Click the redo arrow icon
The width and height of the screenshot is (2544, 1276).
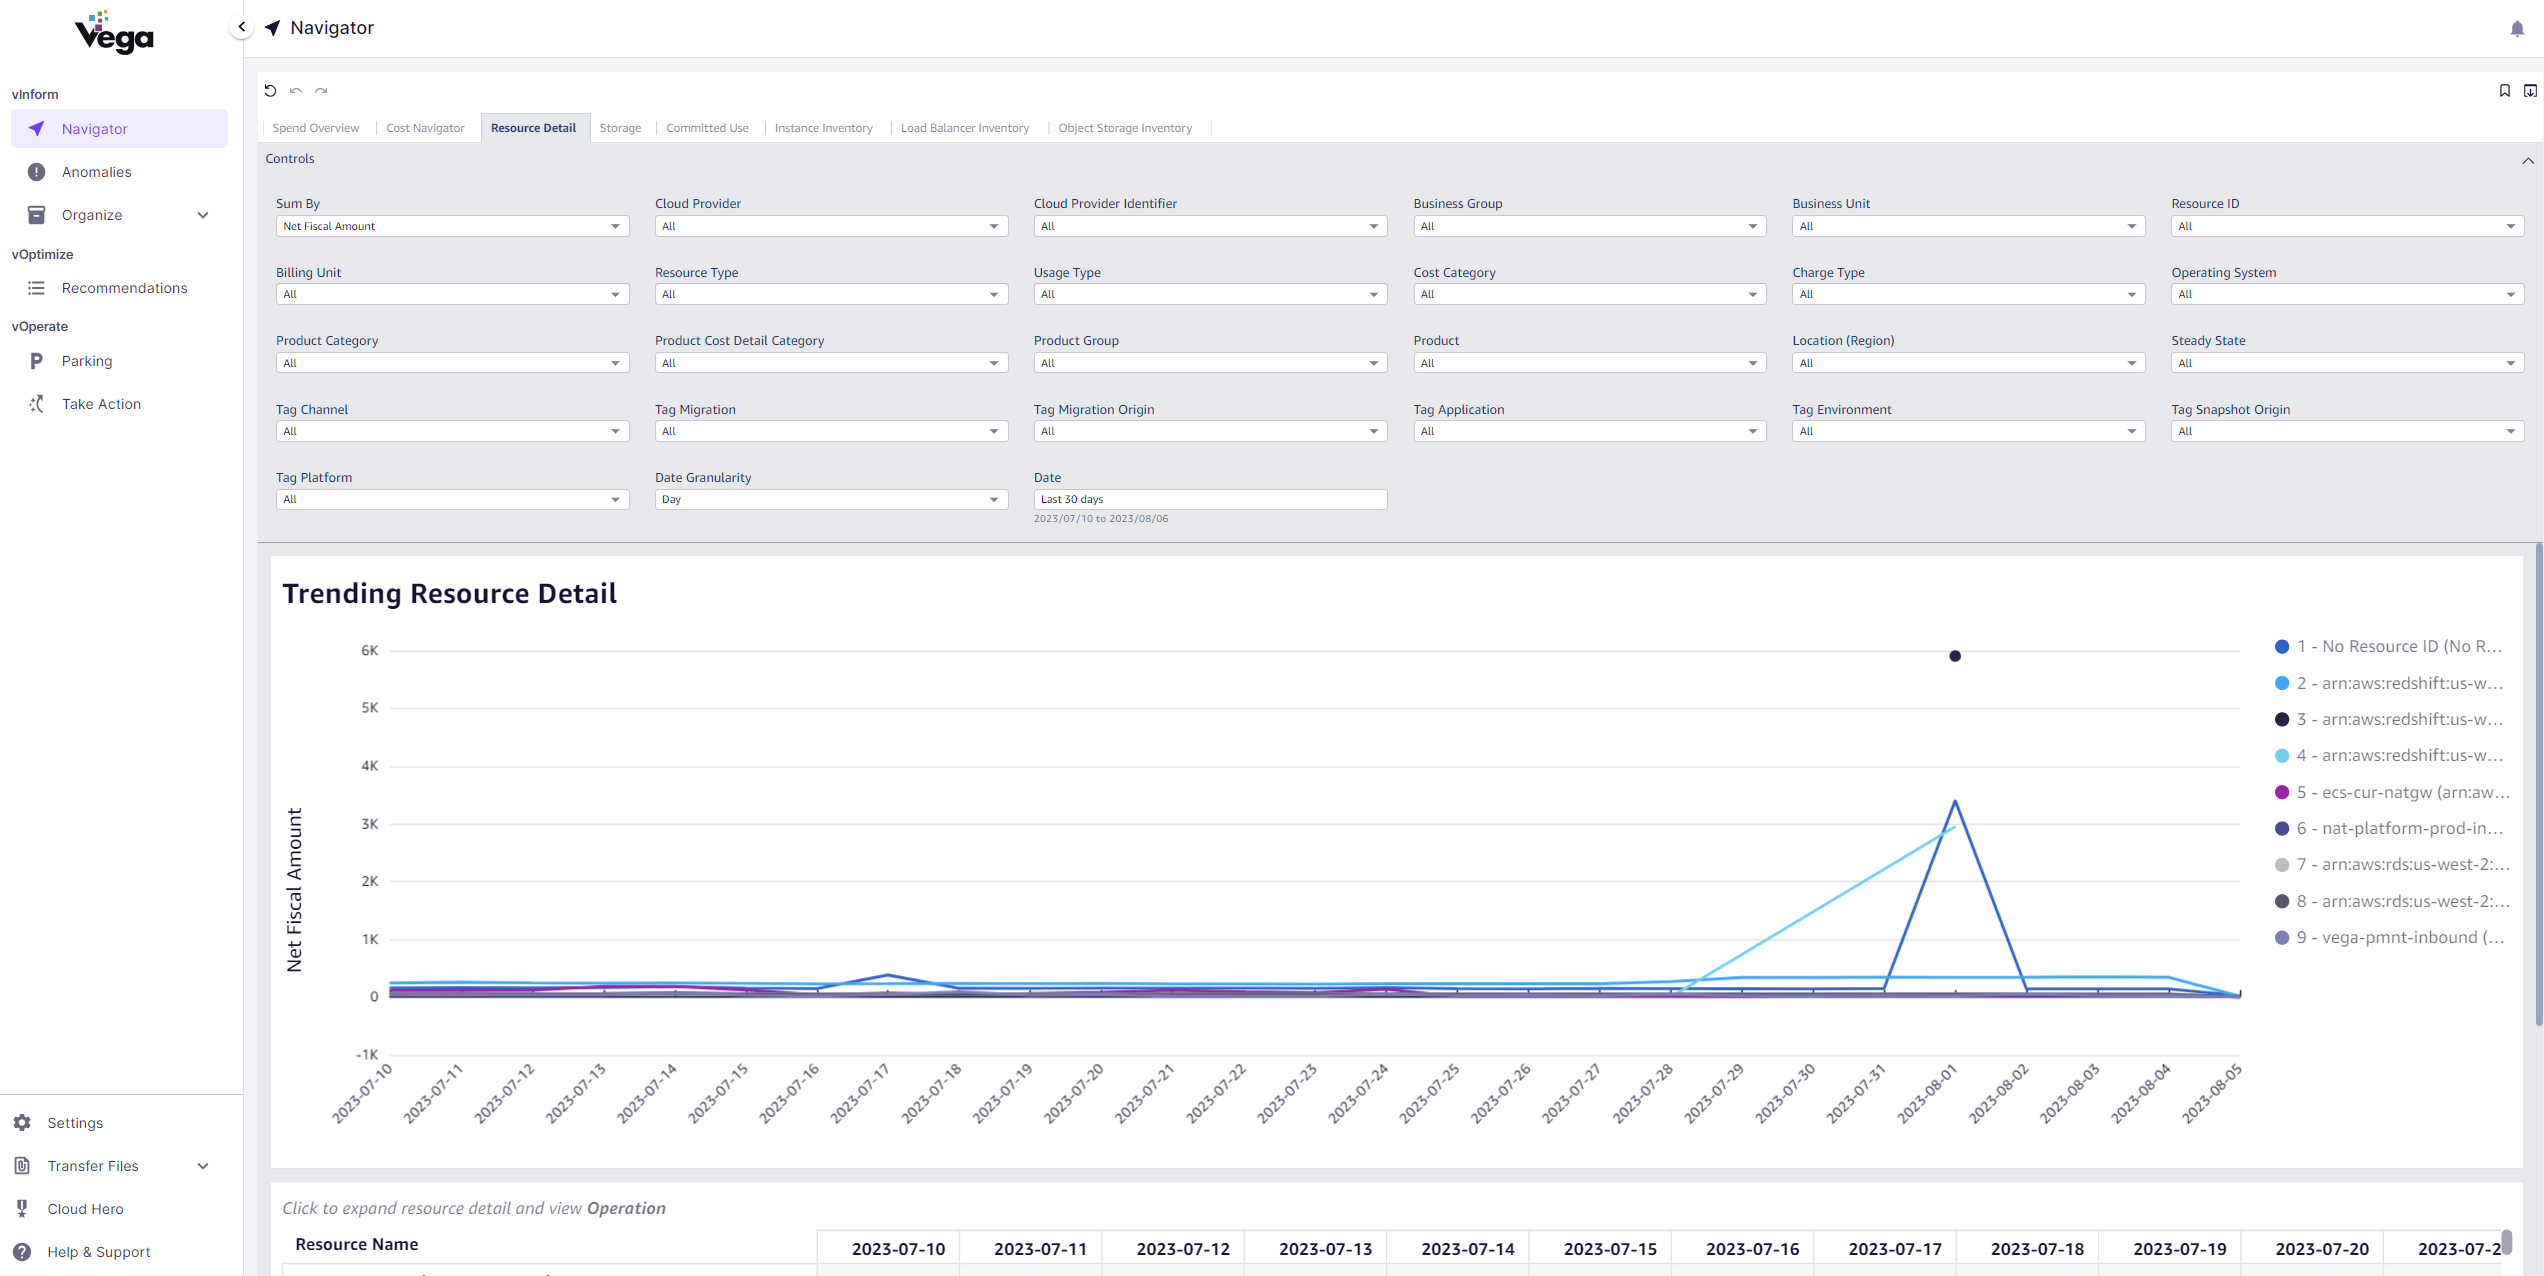(321, 91)
